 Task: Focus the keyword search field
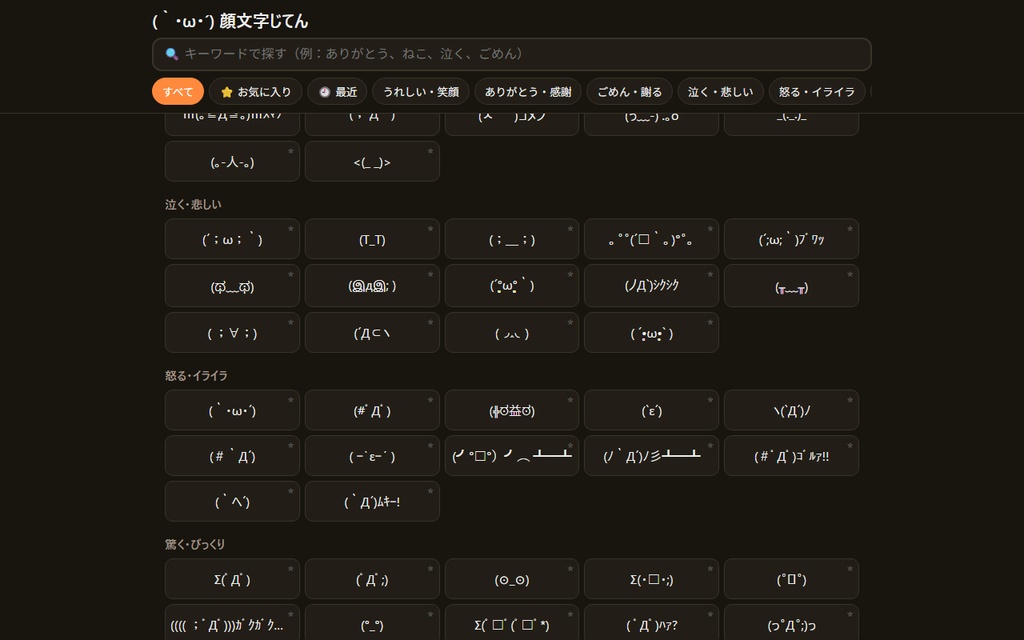tap(511, 54)
